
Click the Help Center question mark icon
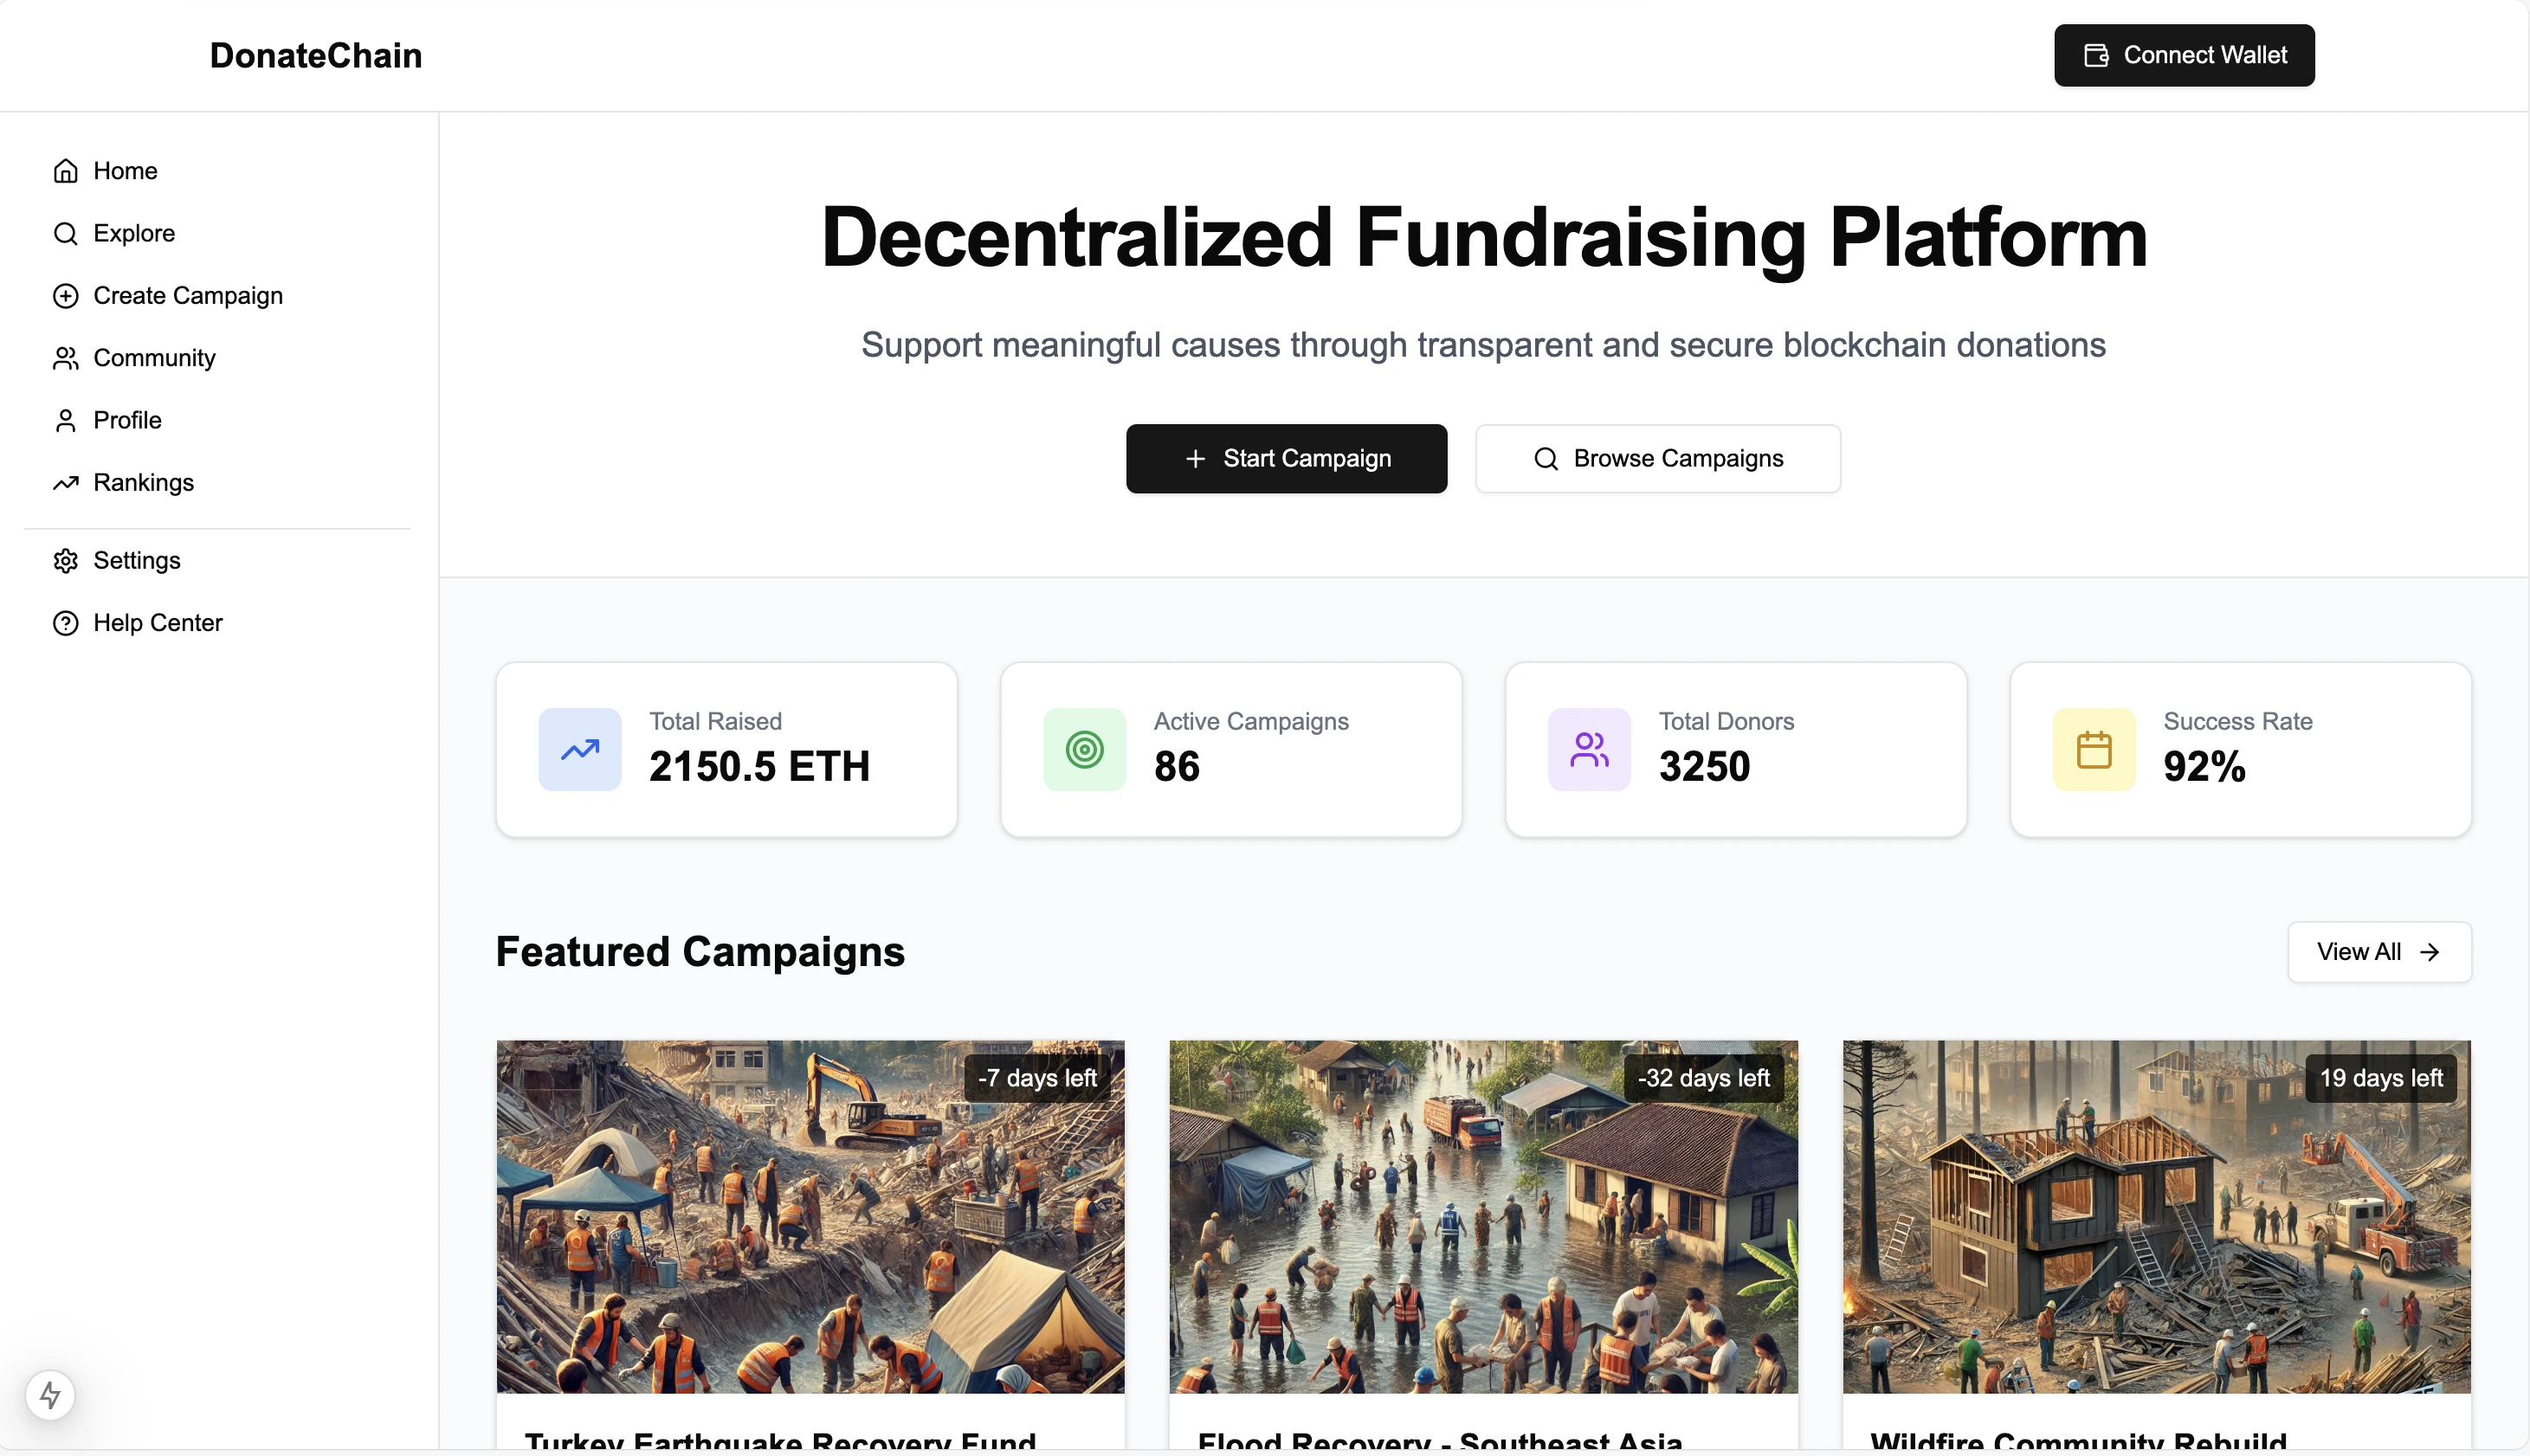pyautogui.click(x=66, y=623)
